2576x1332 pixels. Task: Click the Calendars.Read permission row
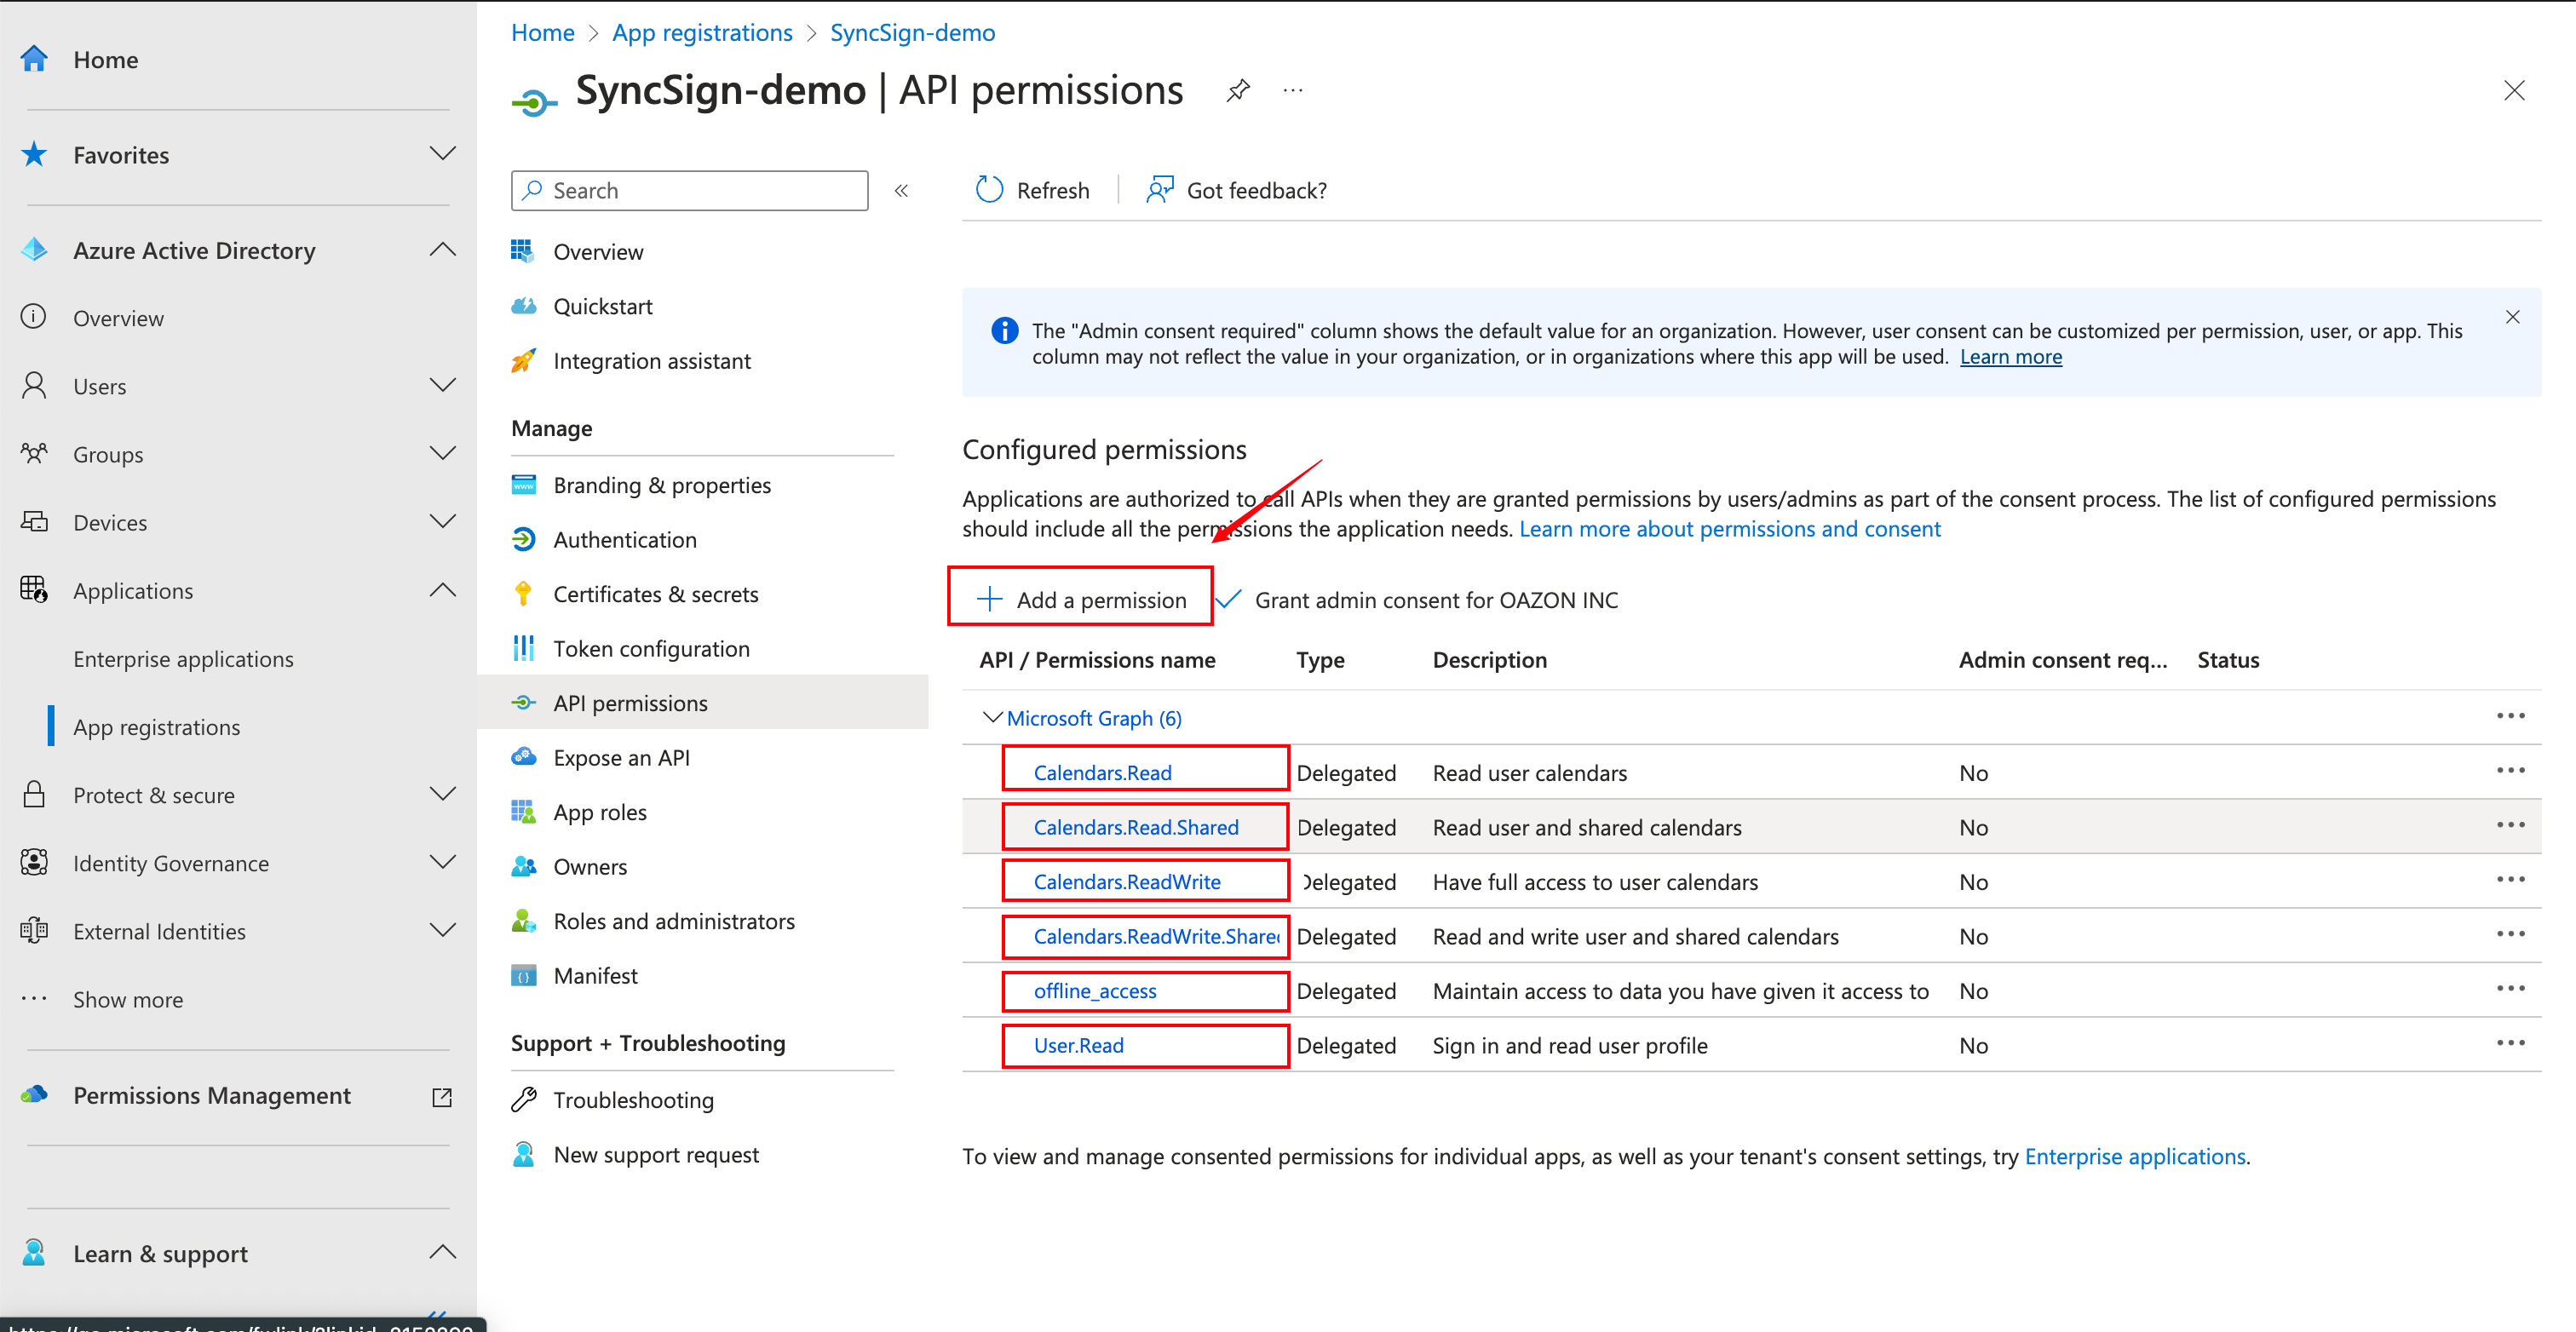point(1103,772)
